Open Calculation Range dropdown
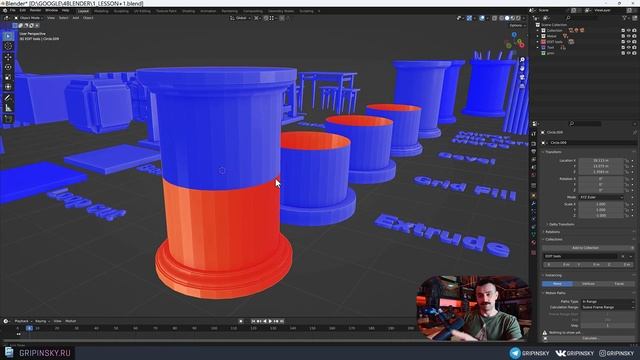 click(x=608, y=307)
